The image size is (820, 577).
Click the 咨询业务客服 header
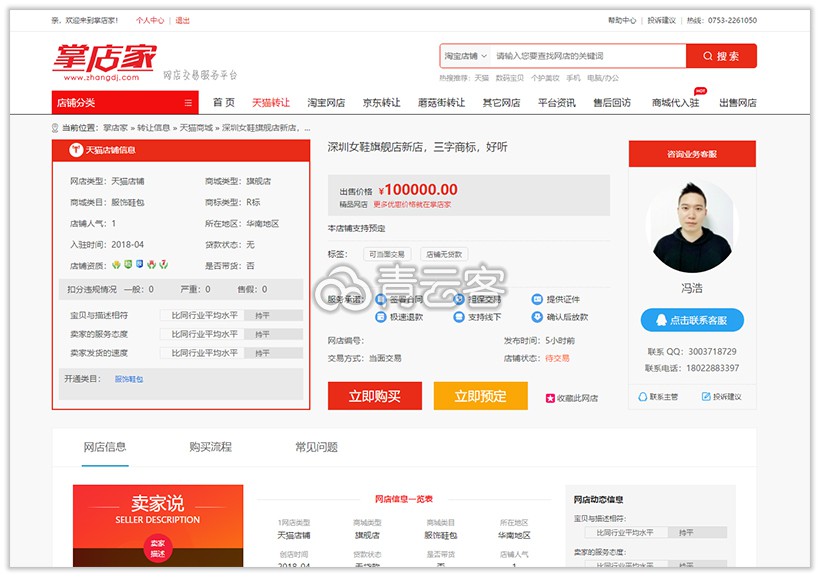pos(692,154)
